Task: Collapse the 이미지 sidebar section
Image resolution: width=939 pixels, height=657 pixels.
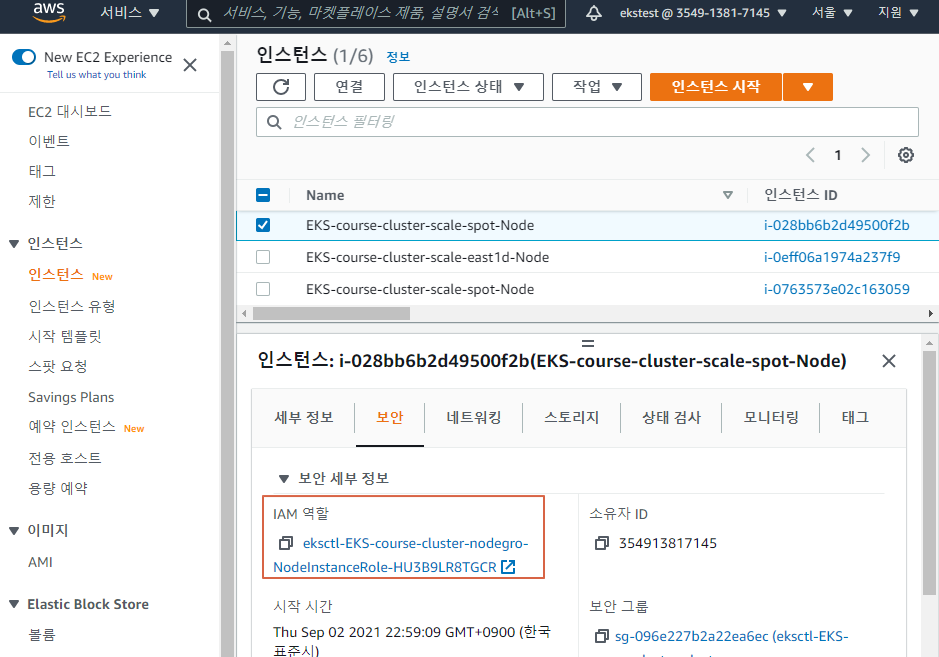Action: tap(14, 531)
